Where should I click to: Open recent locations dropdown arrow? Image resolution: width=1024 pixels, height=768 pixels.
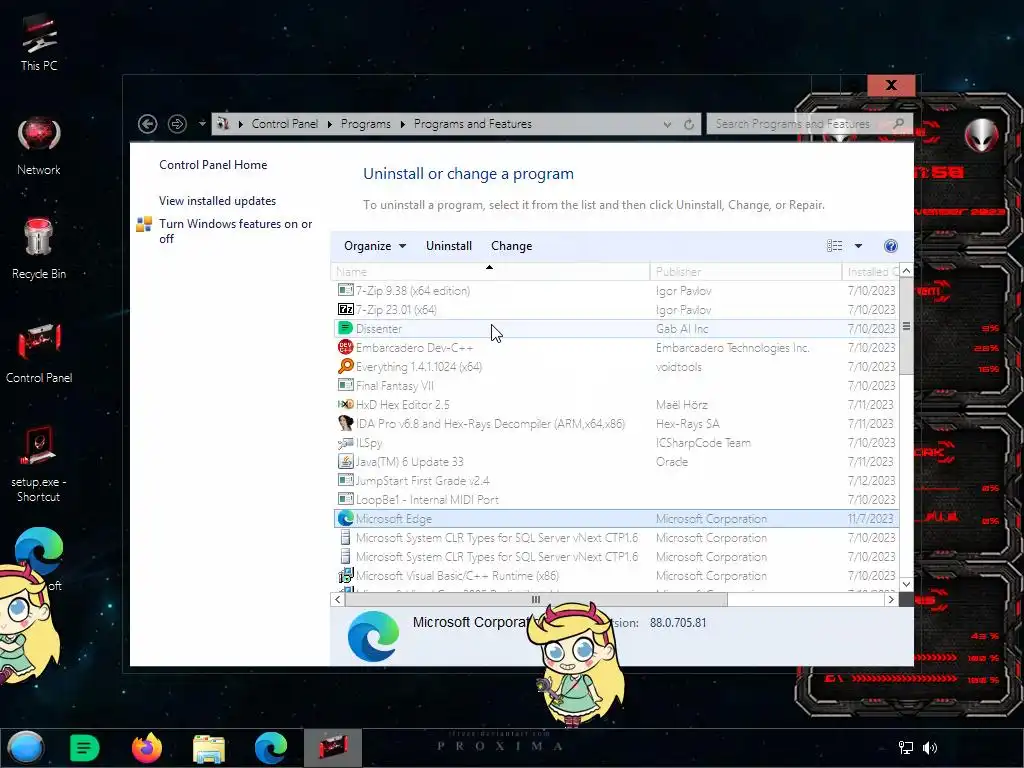coord(202,123)
